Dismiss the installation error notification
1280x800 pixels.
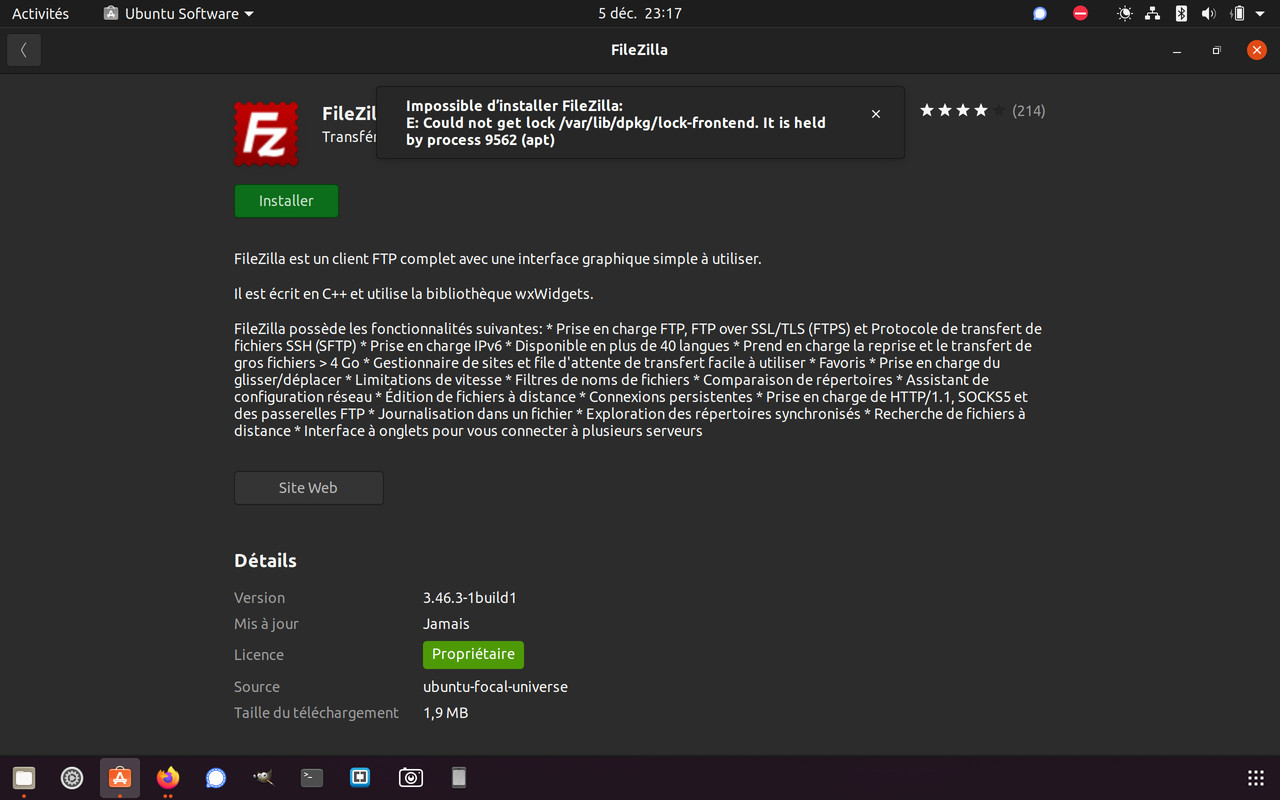[x=875, y=113]
